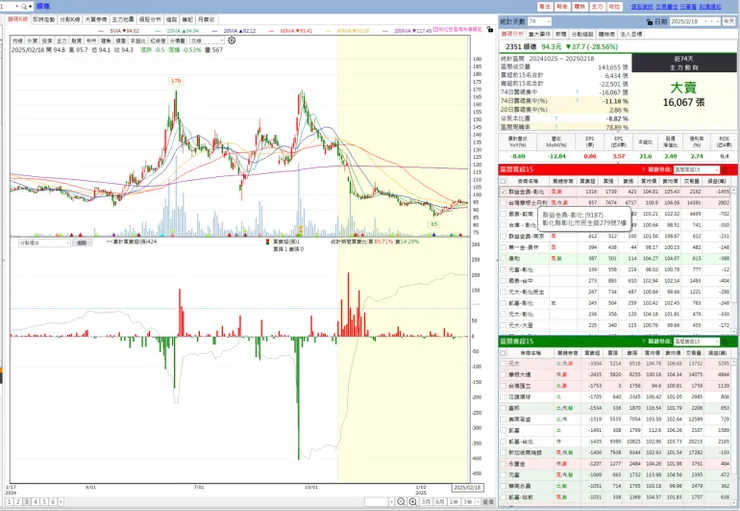Check the box for 元大-大里
The image size is (740, 511).
click(x=503, y=325)
